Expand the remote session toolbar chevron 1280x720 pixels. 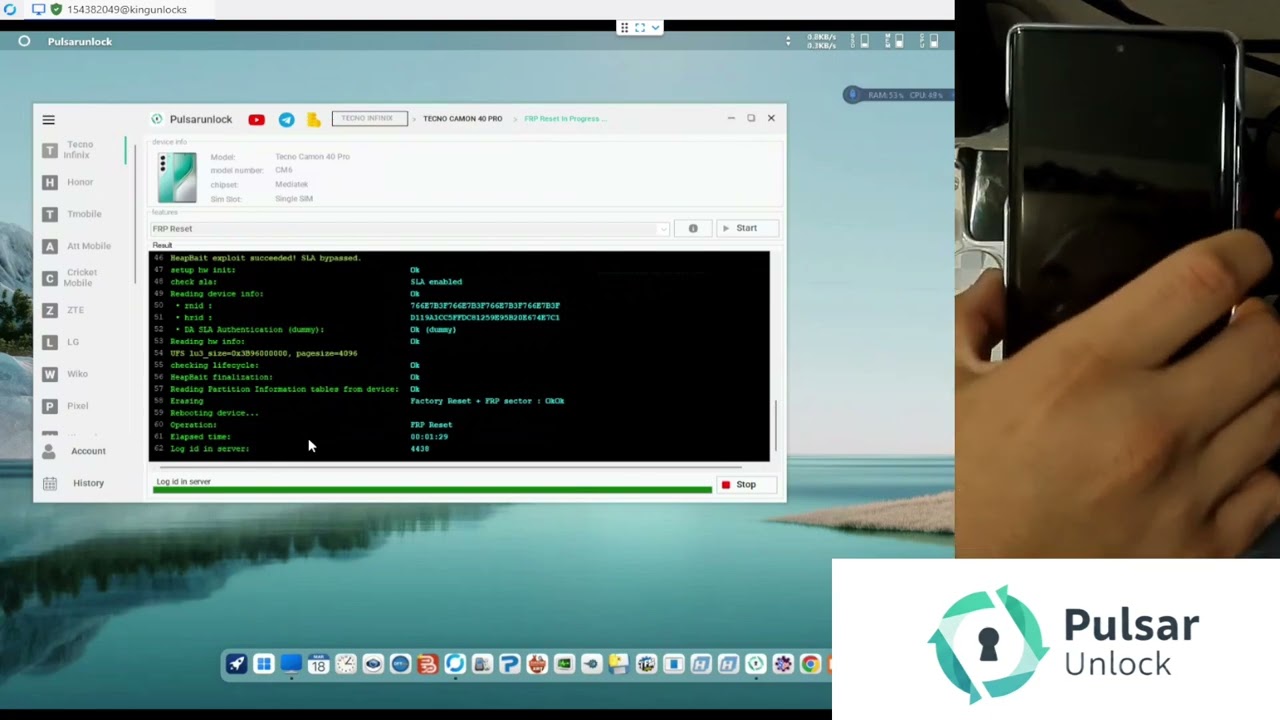click(655, 27)
